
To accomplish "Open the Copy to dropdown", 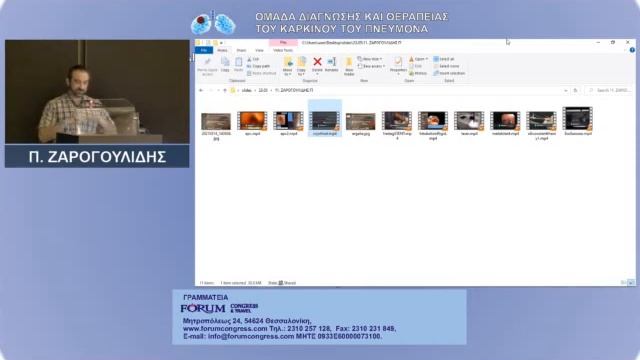I will pos(302,67).
